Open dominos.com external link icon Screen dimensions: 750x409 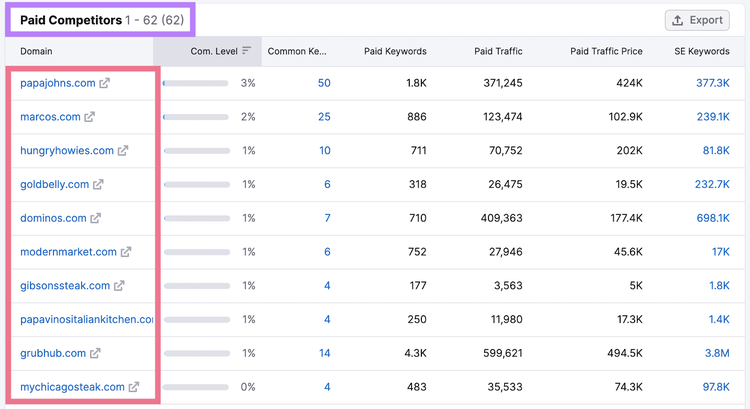point(96,218)
